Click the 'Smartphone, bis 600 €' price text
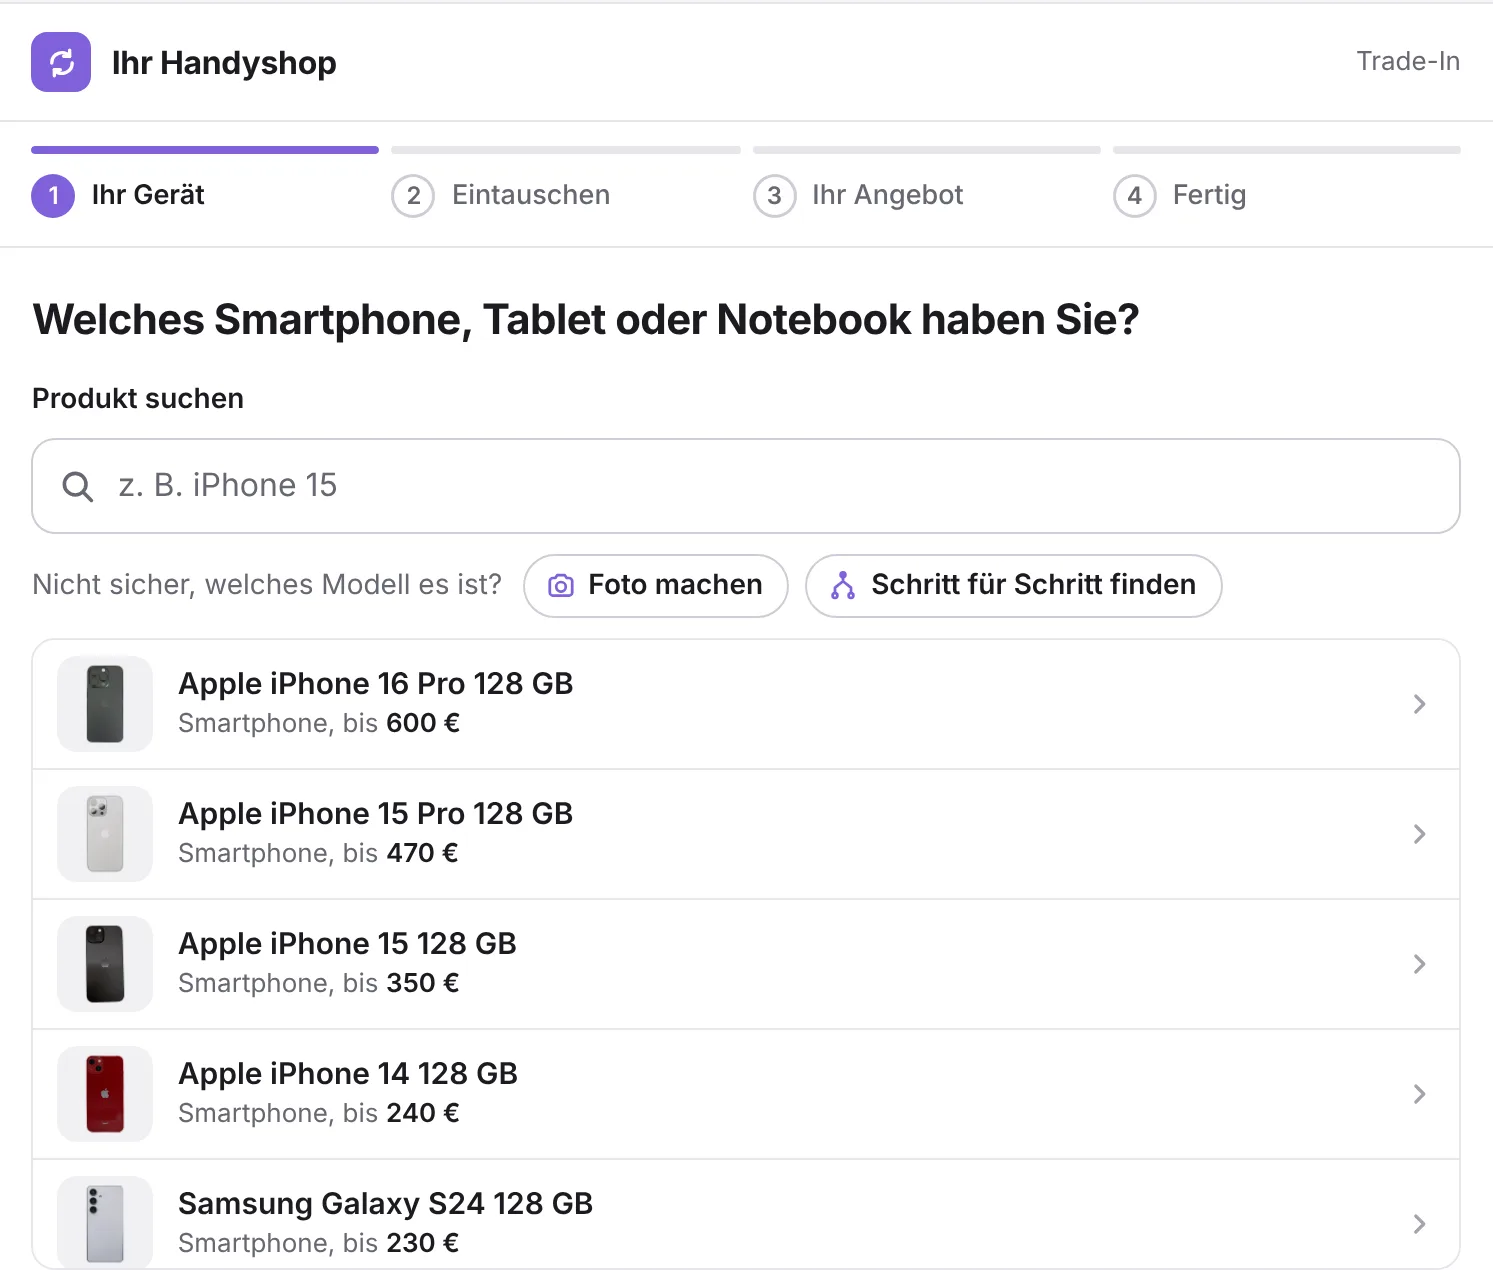 (x=319, y=723)
